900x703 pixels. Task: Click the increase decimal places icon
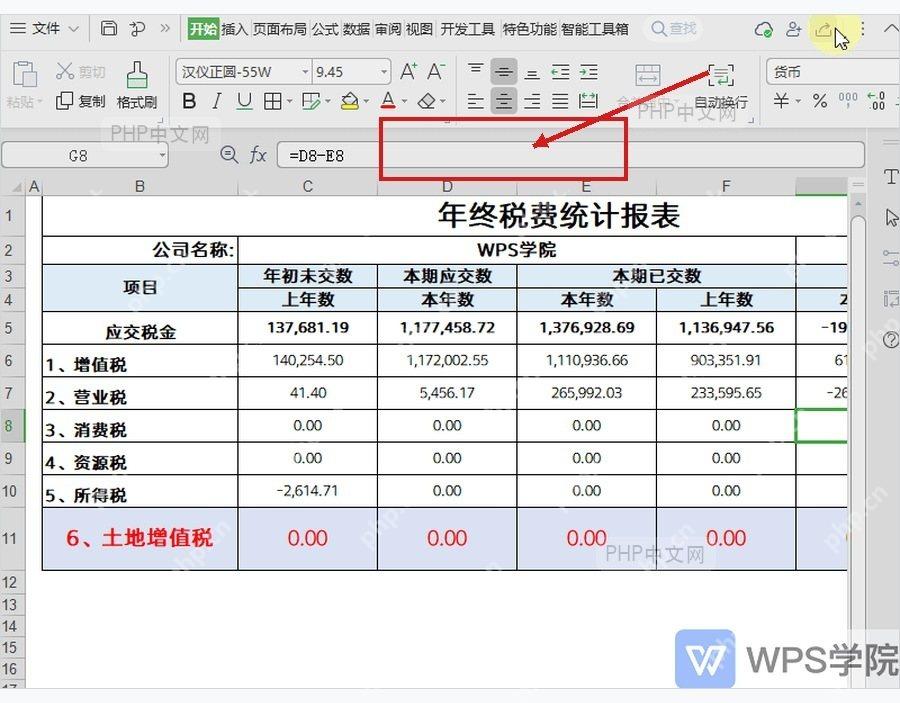[876, 101]
